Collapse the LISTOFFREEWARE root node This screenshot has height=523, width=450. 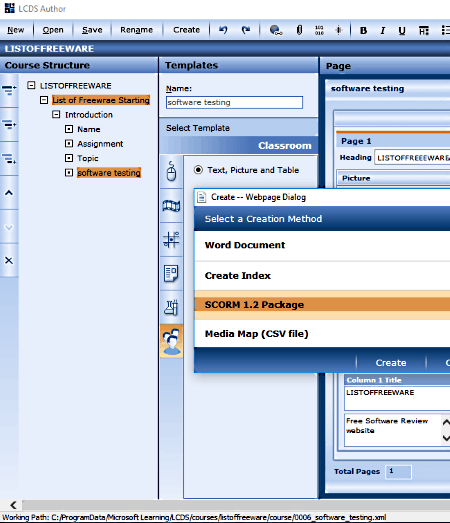[31, 85]
